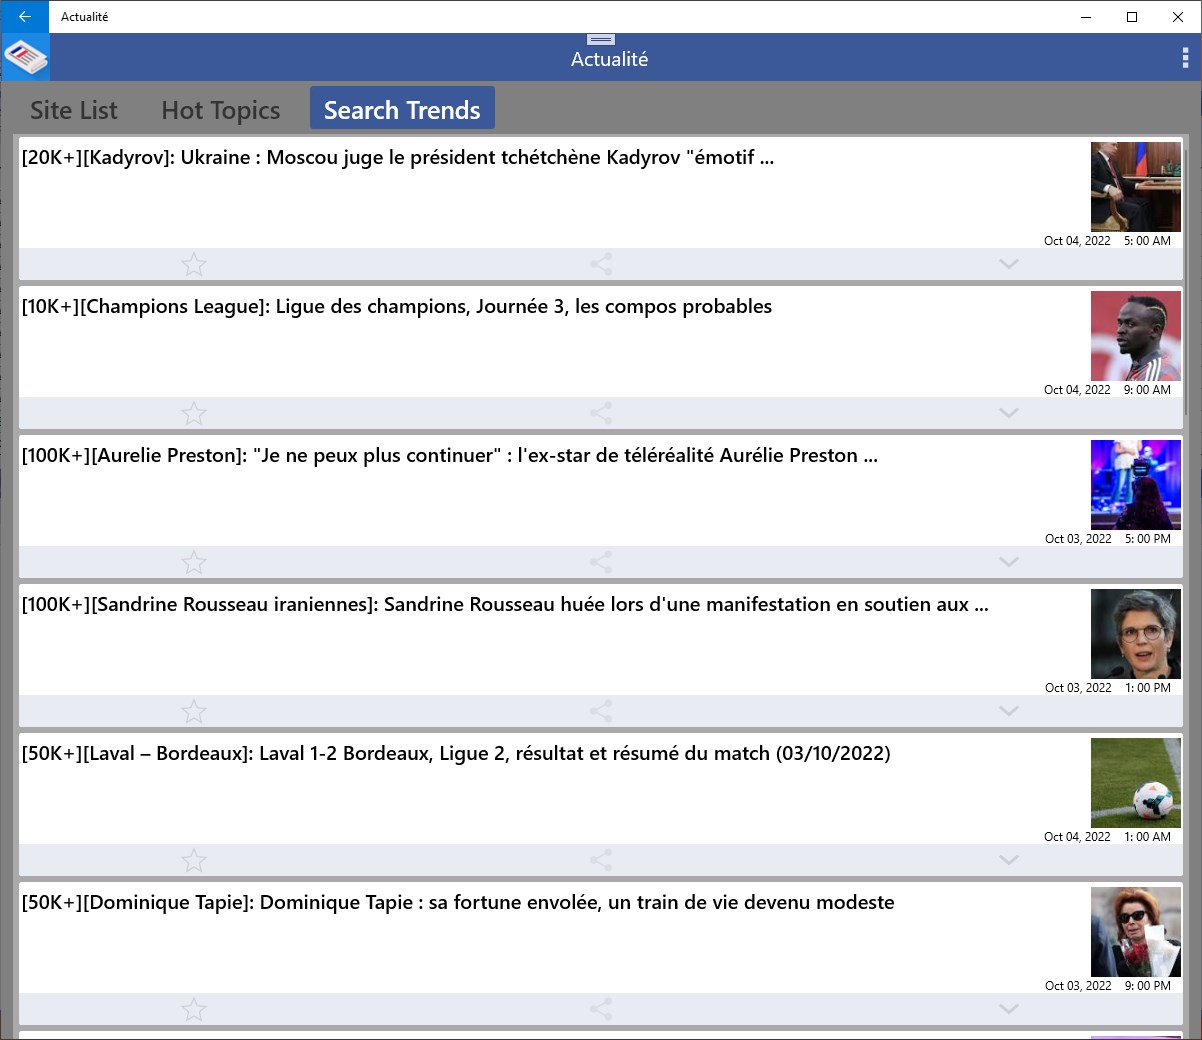Image resolution: width=1202 pixels, height=1040 pixels.
Task: Share the Aurelie Preston article
Action: pyautogui.click(x=601, y=562)
